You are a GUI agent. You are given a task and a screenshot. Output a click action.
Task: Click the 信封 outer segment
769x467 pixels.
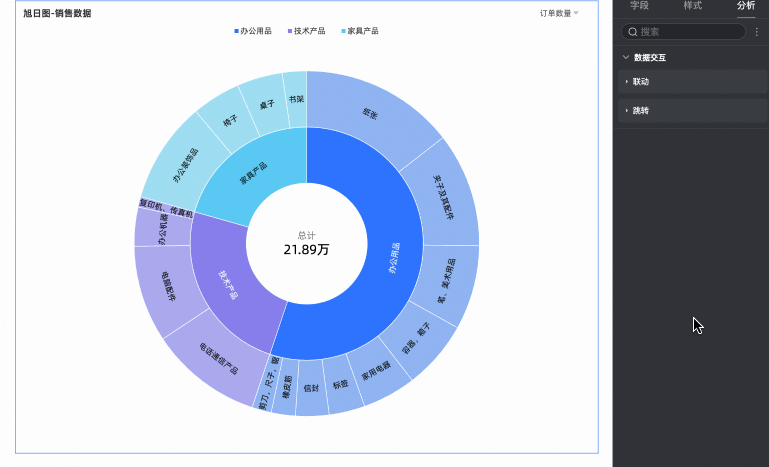click(x=311, y=388)
